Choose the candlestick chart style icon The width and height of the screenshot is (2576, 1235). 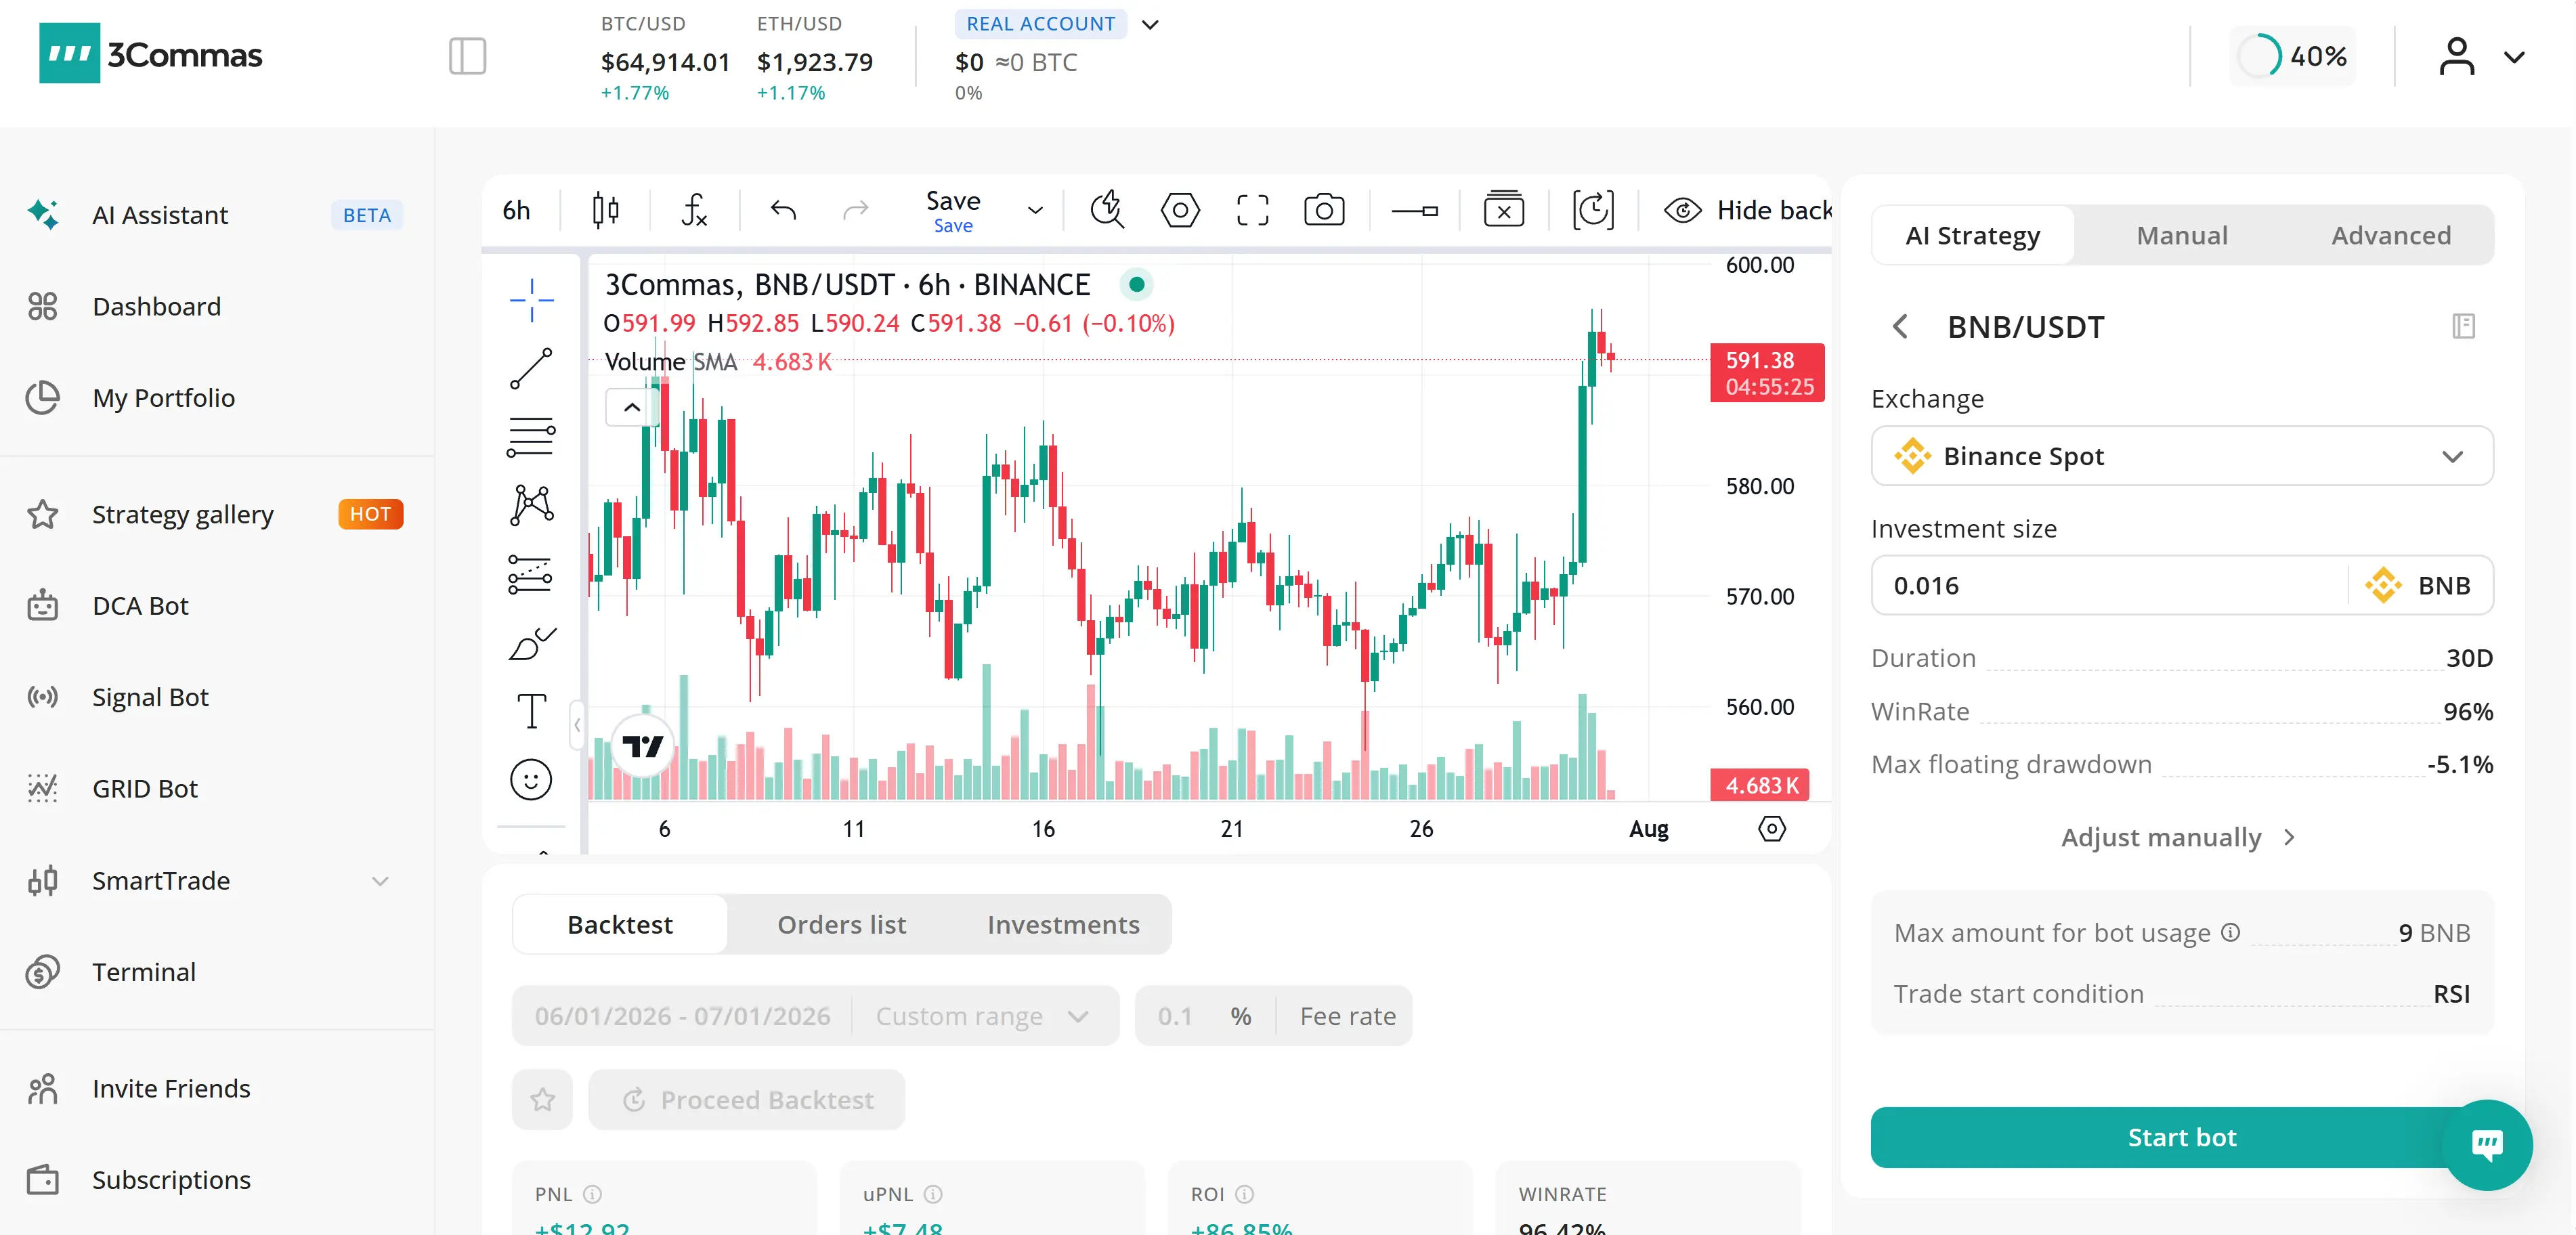click(x=605, y=211)
